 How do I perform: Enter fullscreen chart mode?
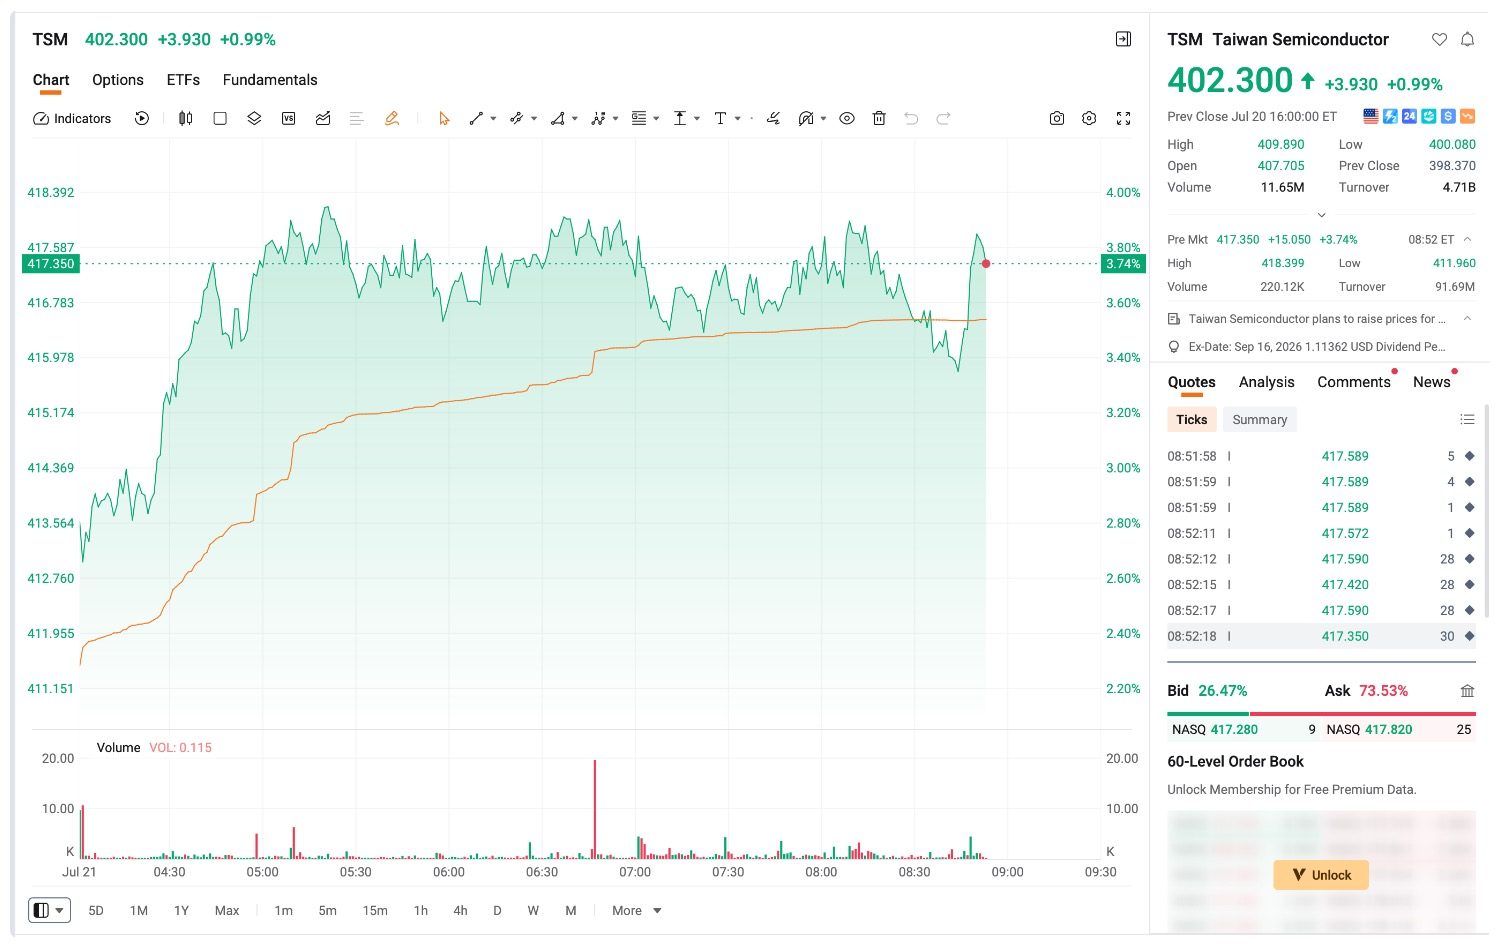pos(1123,118)
